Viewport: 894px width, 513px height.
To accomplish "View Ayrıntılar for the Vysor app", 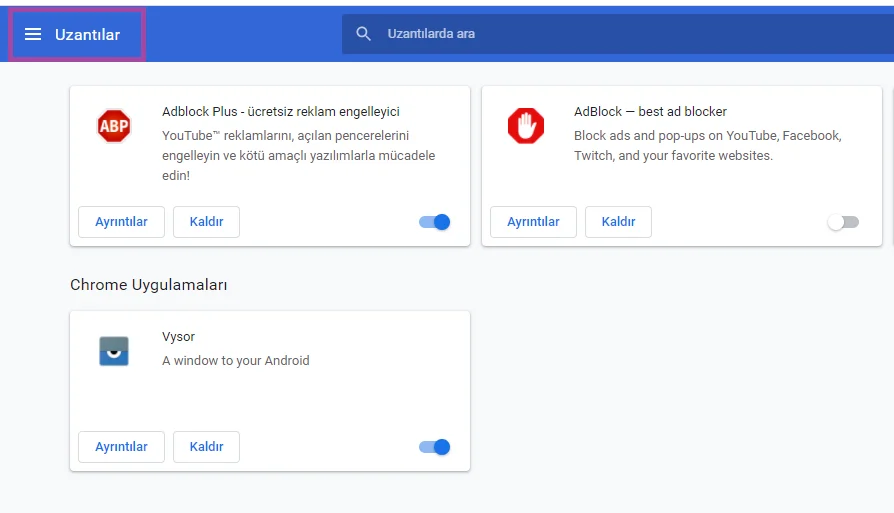I will (x=121, y=447).
